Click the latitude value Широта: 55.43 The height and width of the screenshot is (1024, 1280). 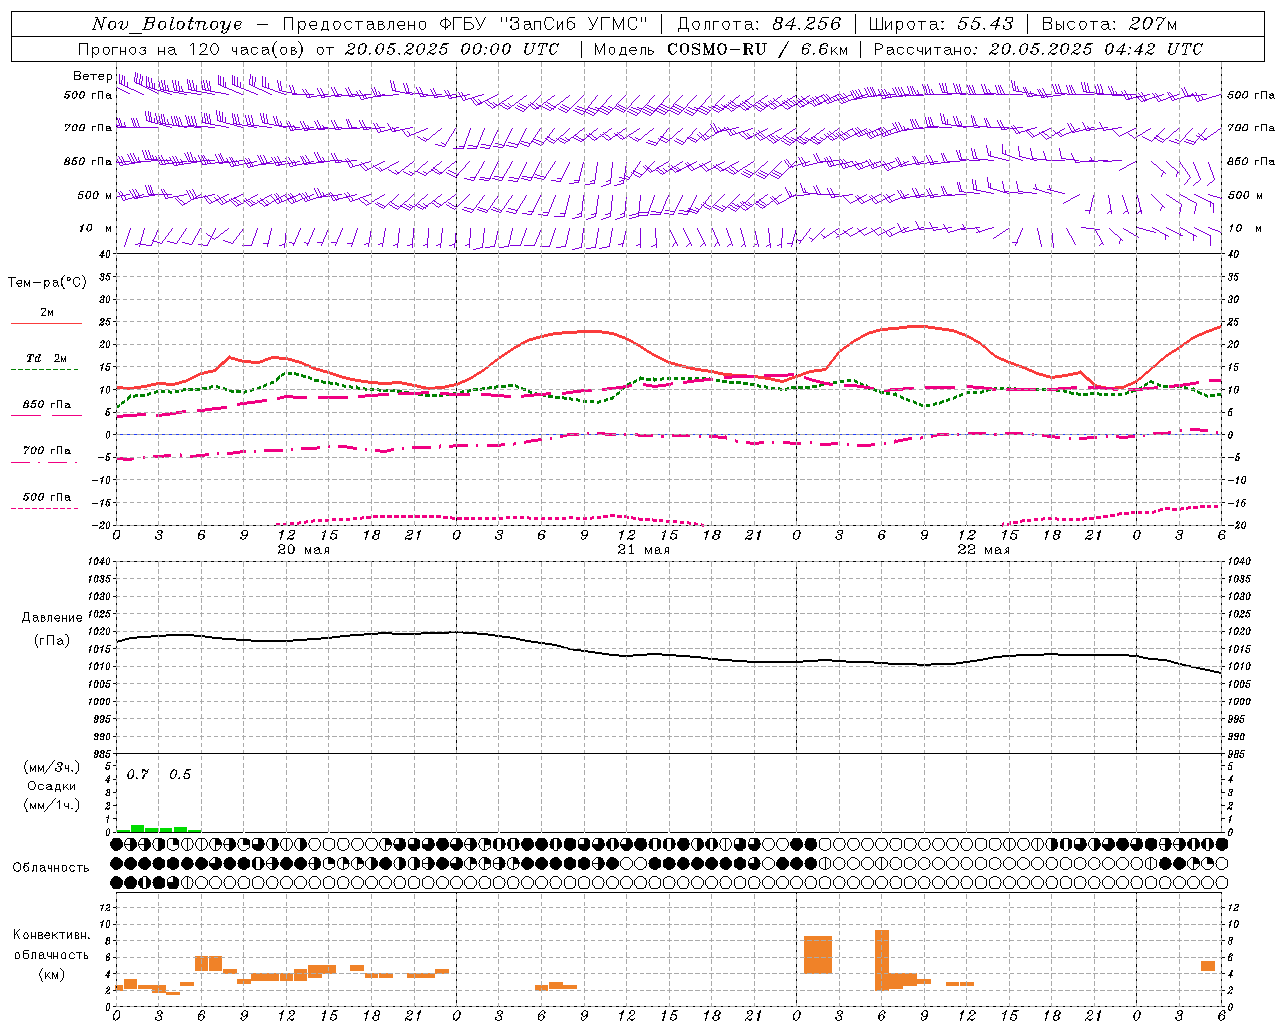click(x=941, y=24)
